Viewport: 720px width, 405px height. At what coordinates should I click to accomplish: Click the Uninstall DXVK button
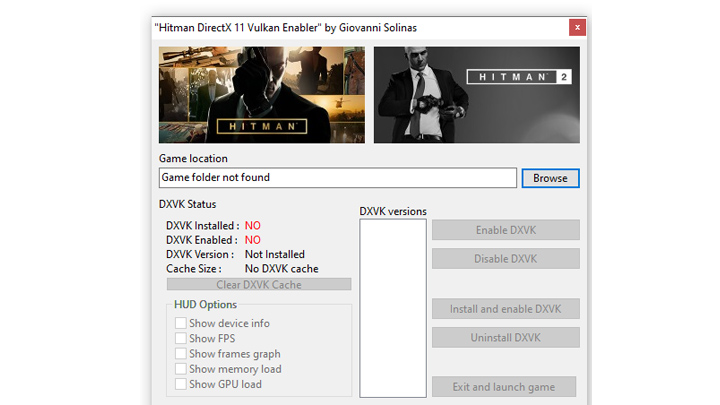pos(506,338)
